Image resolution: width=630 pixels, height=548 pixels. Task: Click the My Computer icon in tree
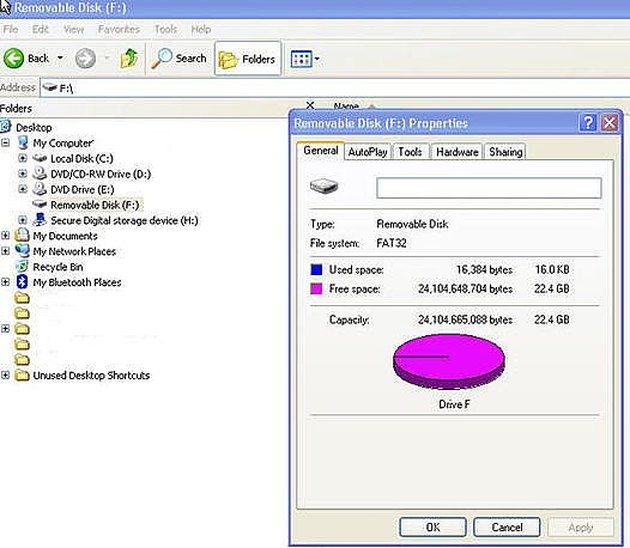(x=23, y=142)
